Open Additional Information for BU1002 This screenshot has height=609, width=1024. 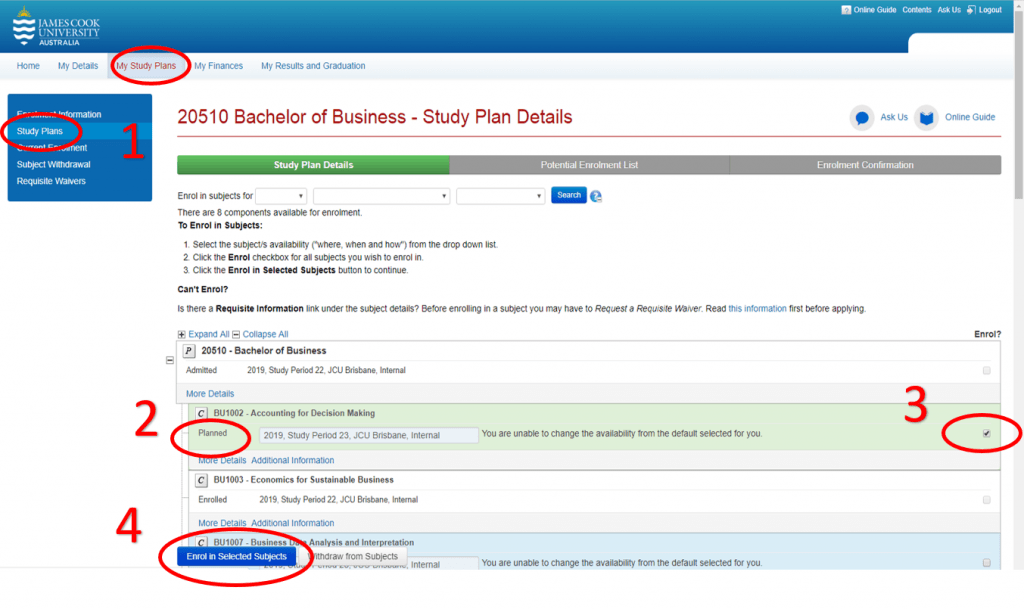pyautogui.click(x=293, y=460)
